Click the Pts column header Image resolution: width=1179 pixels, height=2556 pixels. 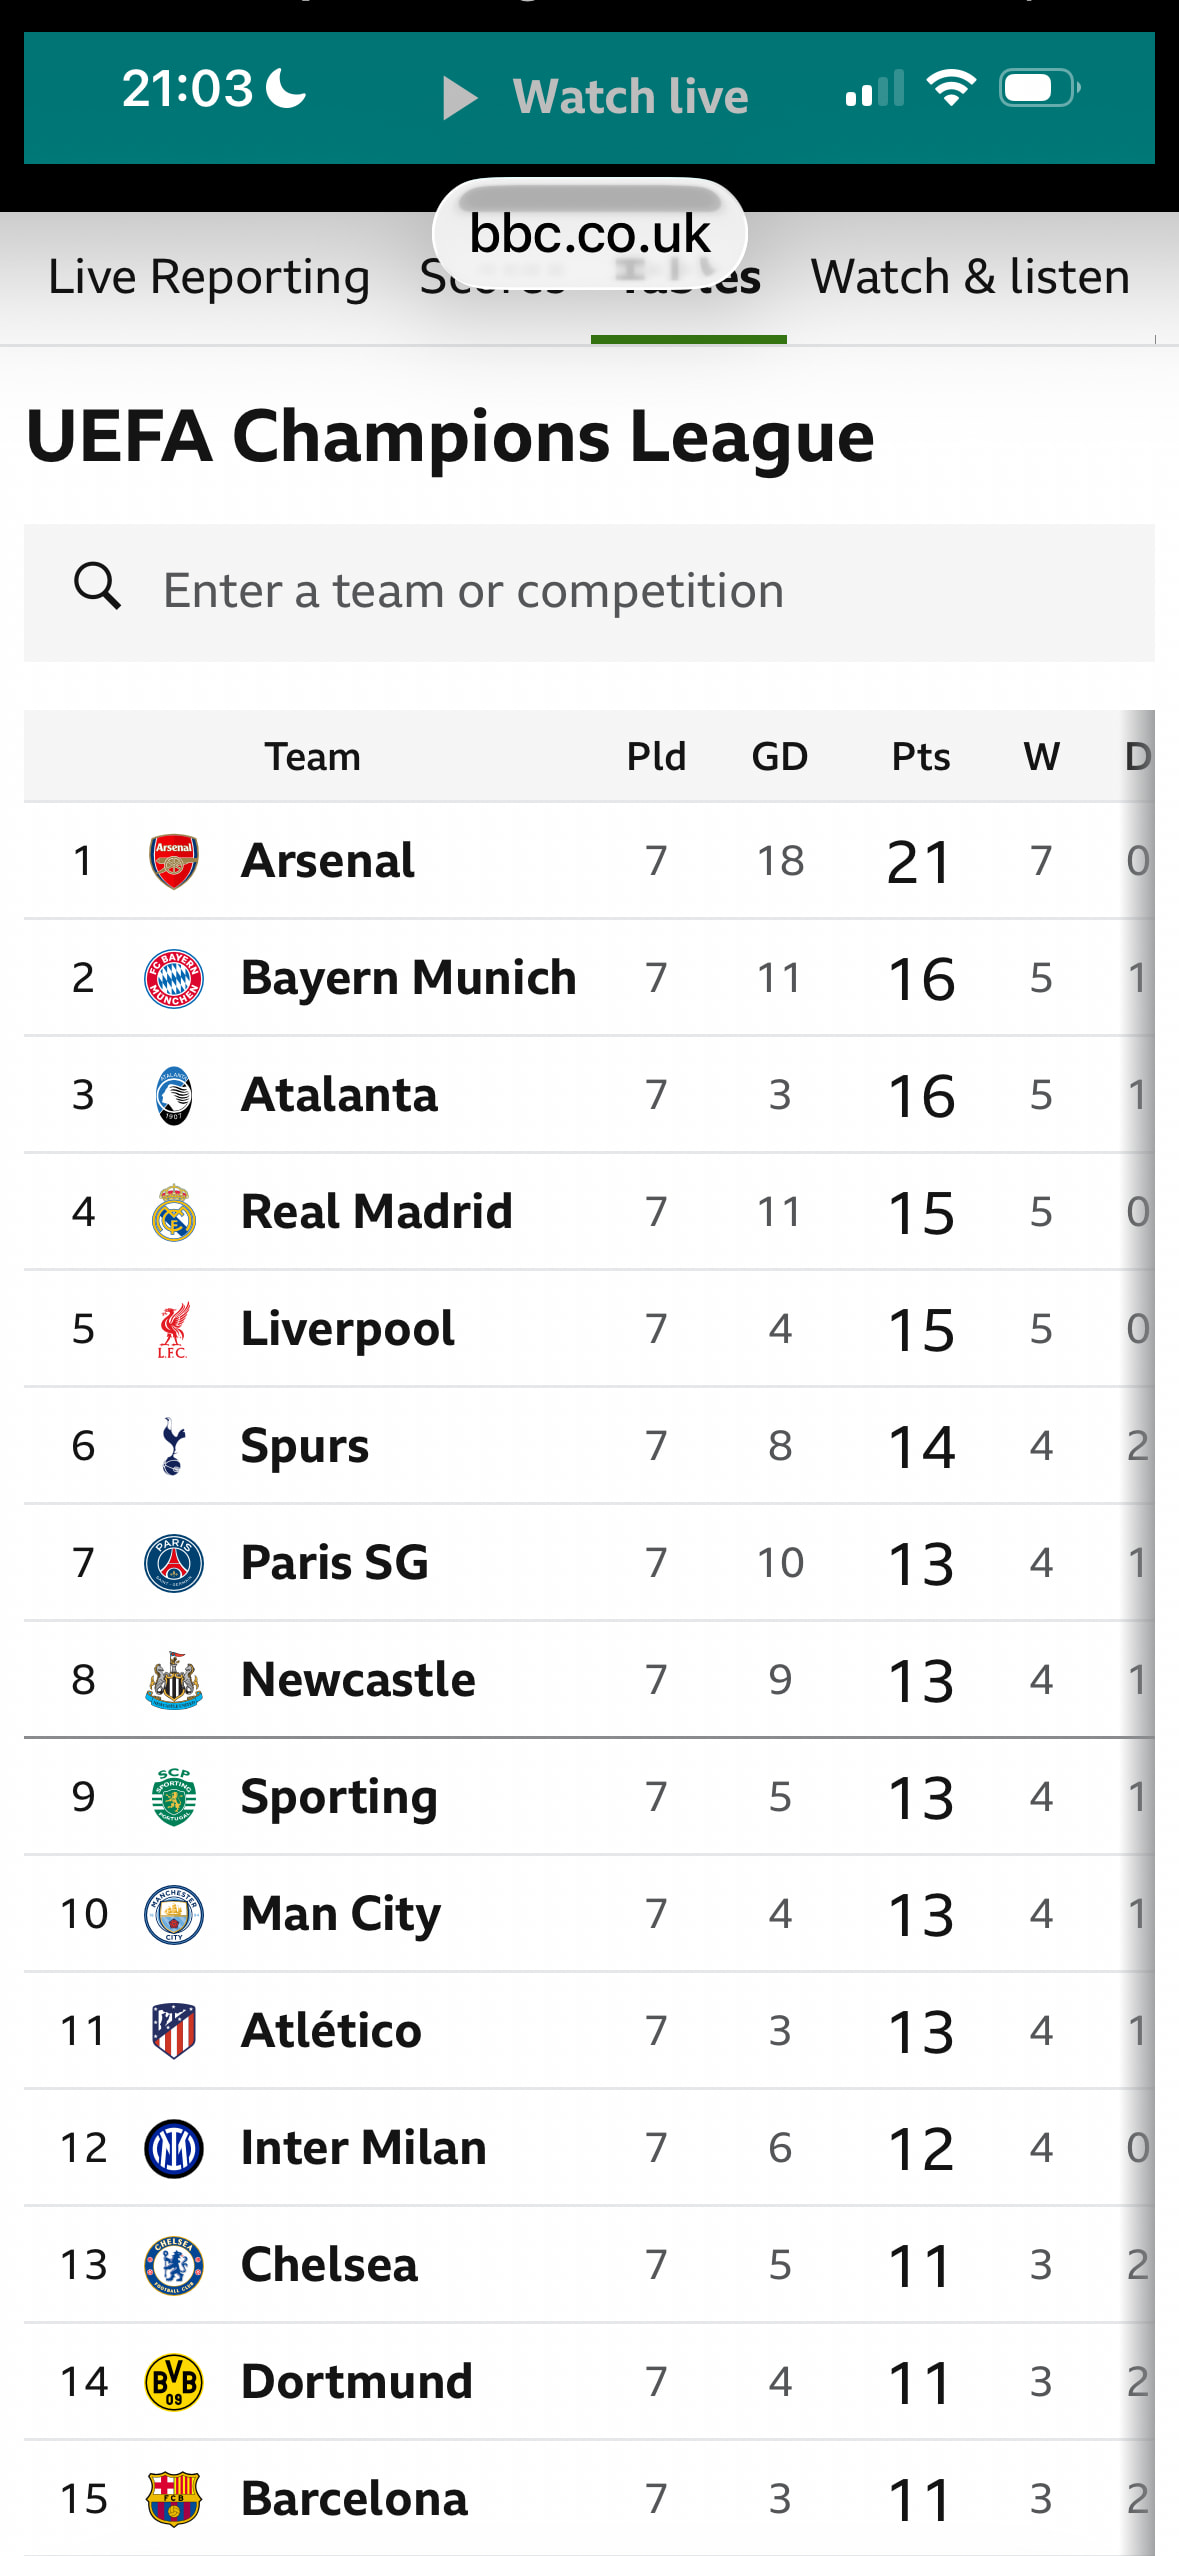click(920, 757)
